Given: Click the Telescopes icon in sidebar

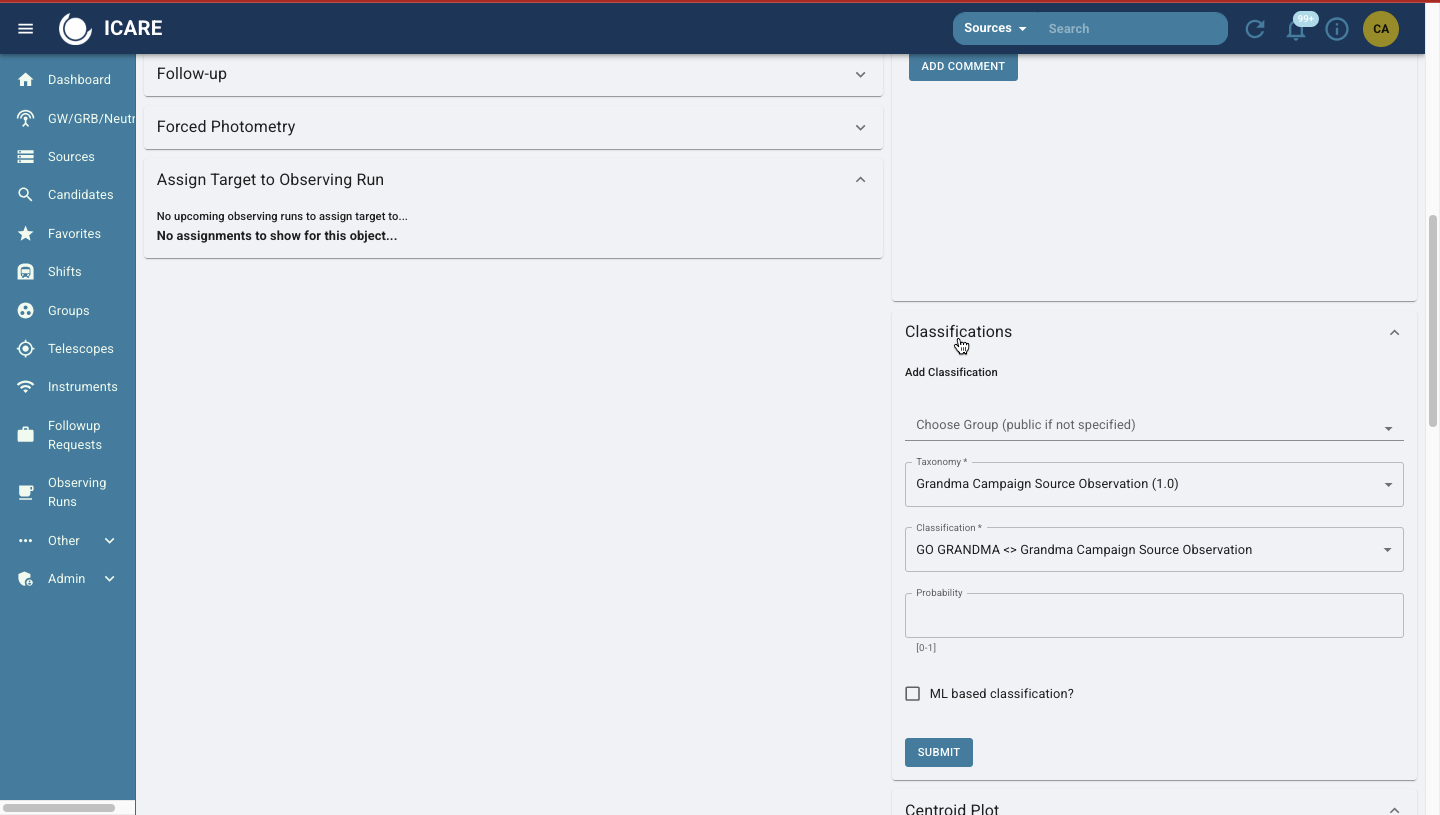Looking at the screenshot, I should [x=26, y=349].
